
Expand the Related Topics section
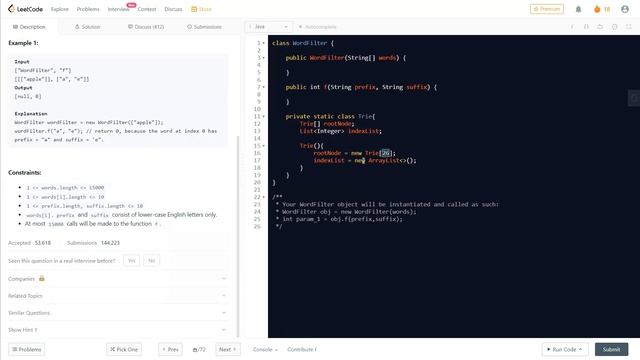pos(117,296)
